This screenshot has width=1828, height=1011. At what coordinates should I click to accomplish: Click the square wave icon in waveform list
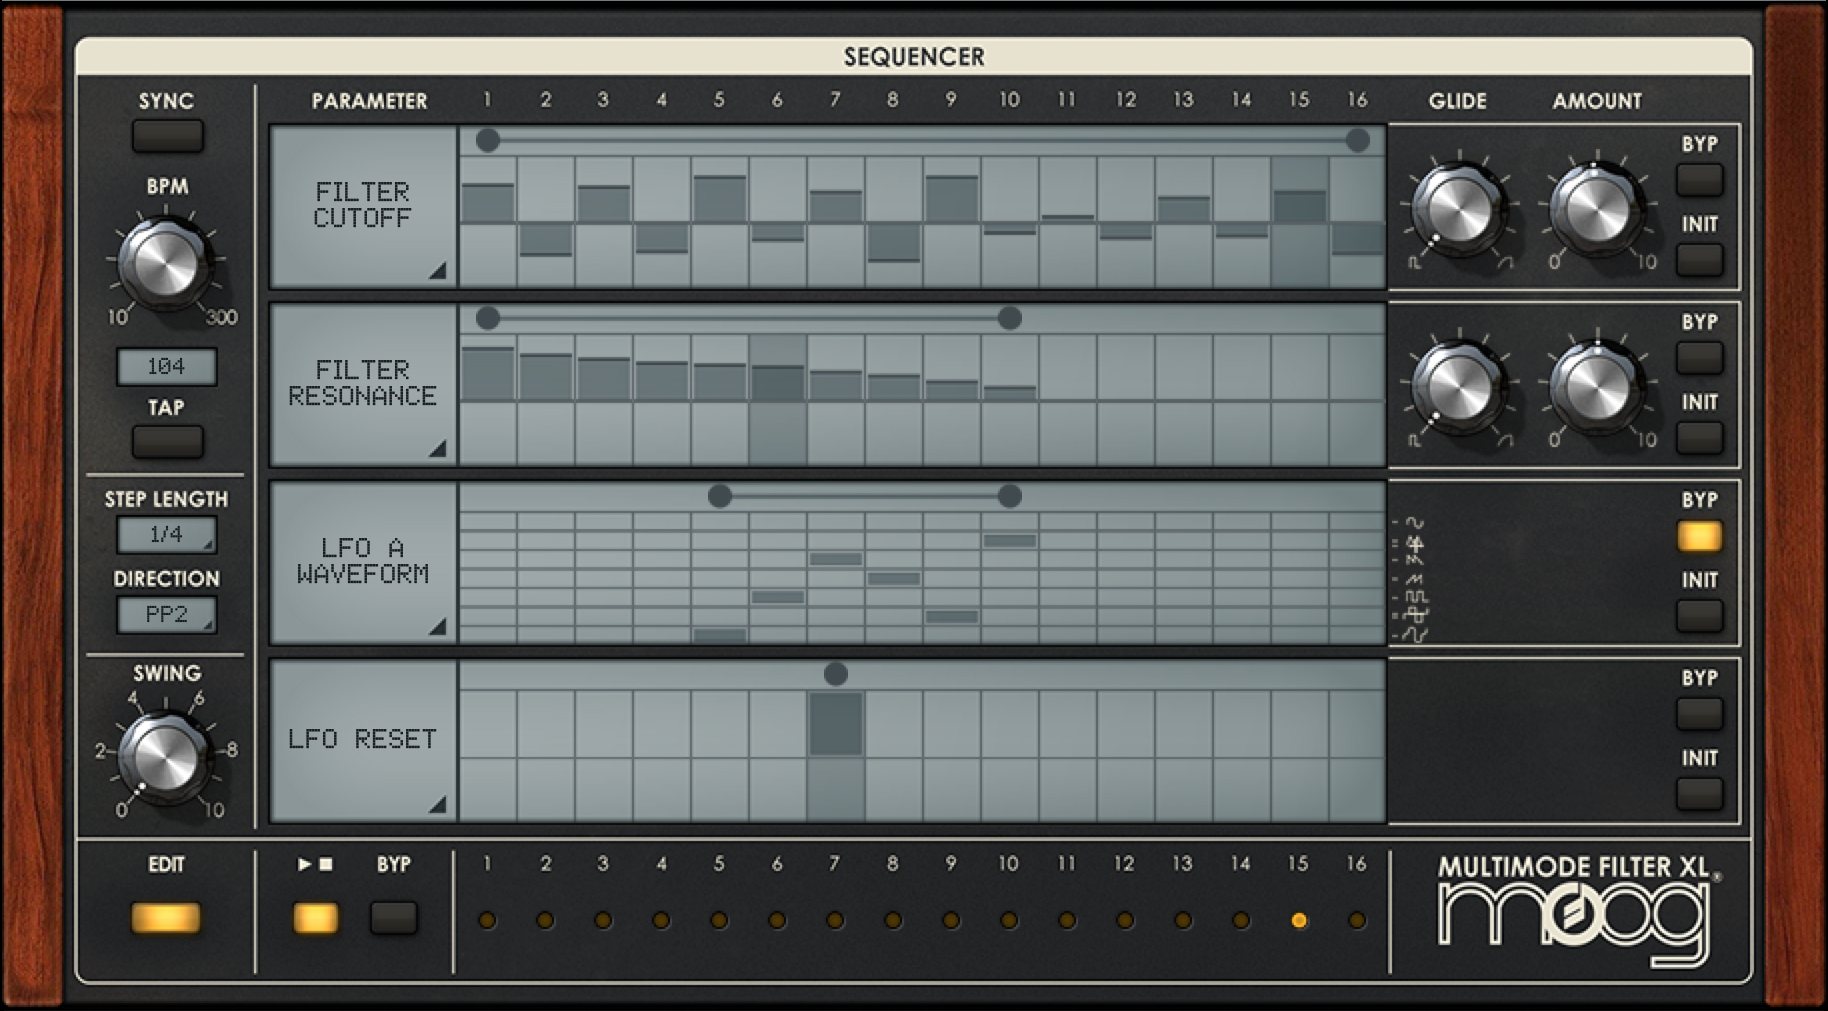point(1416,597)
